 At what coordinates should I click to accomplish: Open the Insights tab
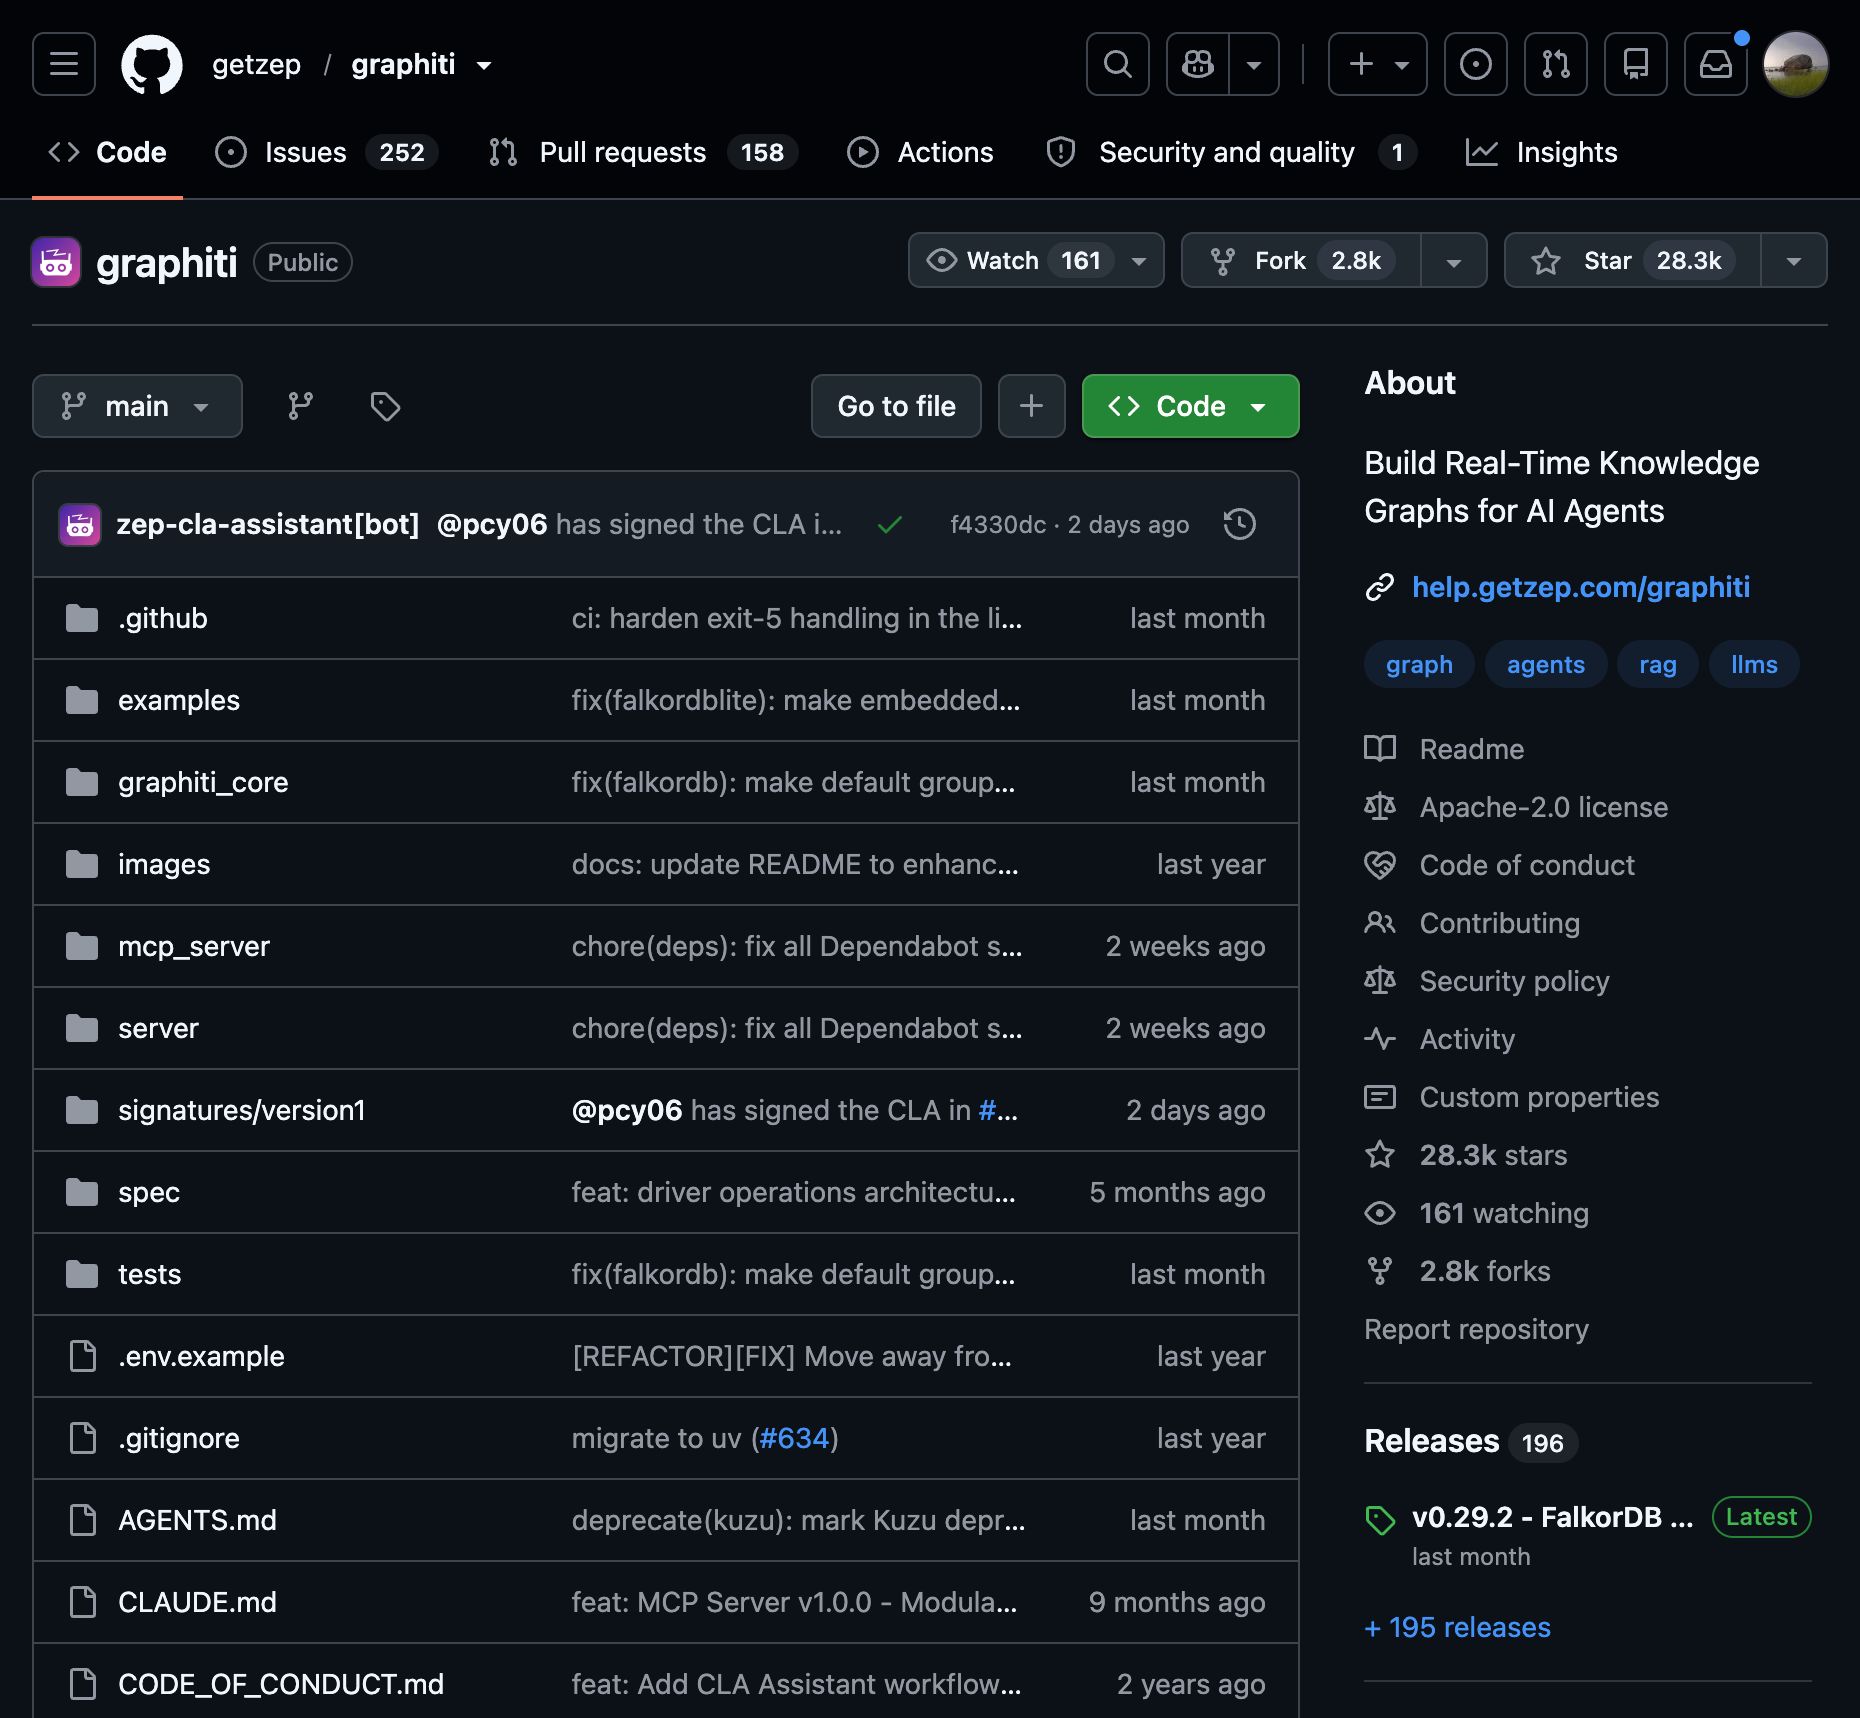[1541, 152]
